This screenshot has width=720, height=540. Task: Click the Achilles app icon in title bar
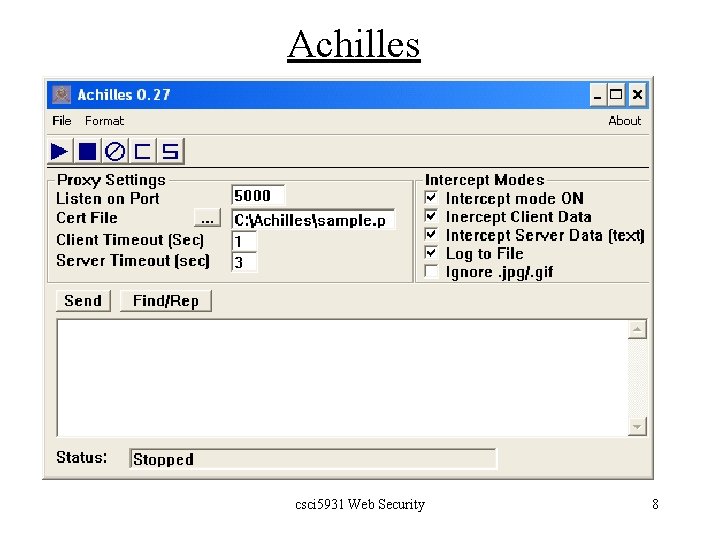(x=62, y=95)
